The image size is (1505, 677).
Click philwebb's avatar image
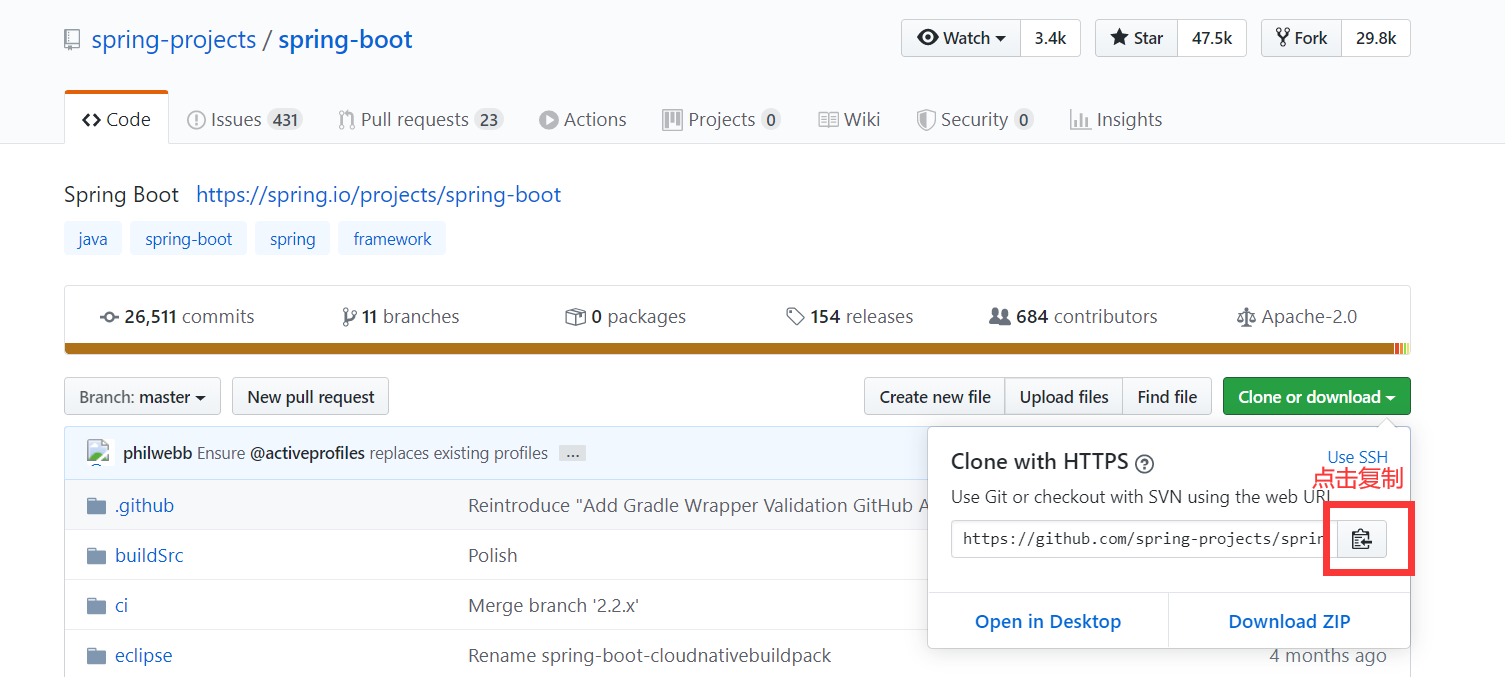(x=98, y=453)
